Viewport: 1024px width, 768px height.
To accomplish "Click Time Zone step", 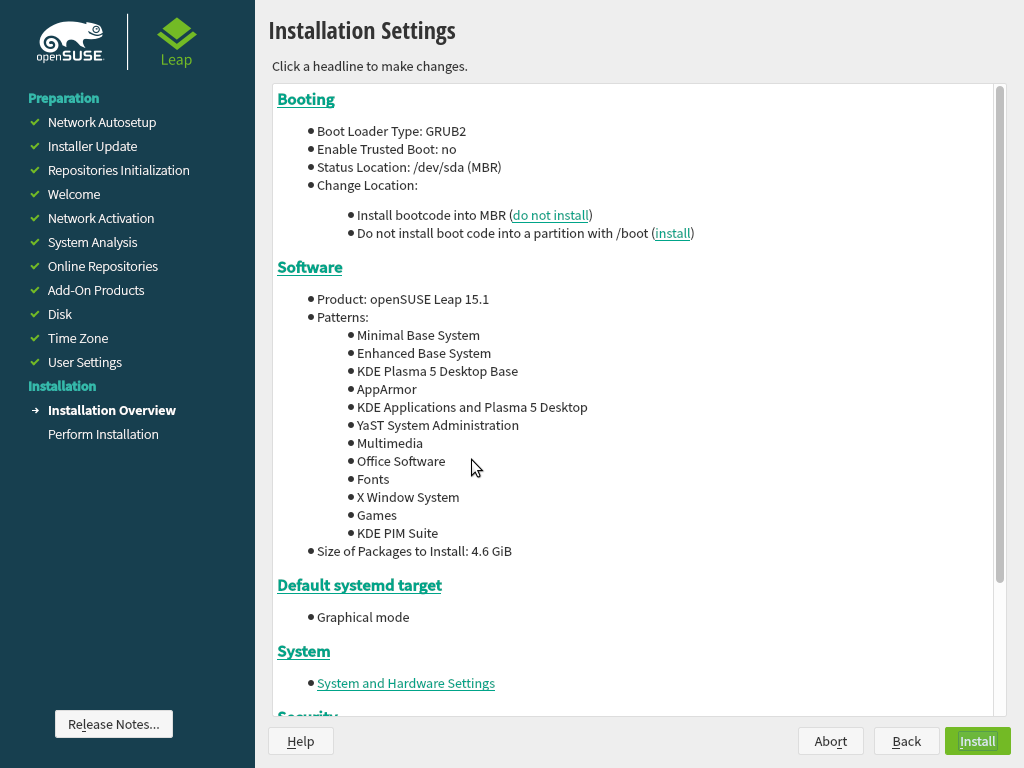I will click(x=78, y=338).
